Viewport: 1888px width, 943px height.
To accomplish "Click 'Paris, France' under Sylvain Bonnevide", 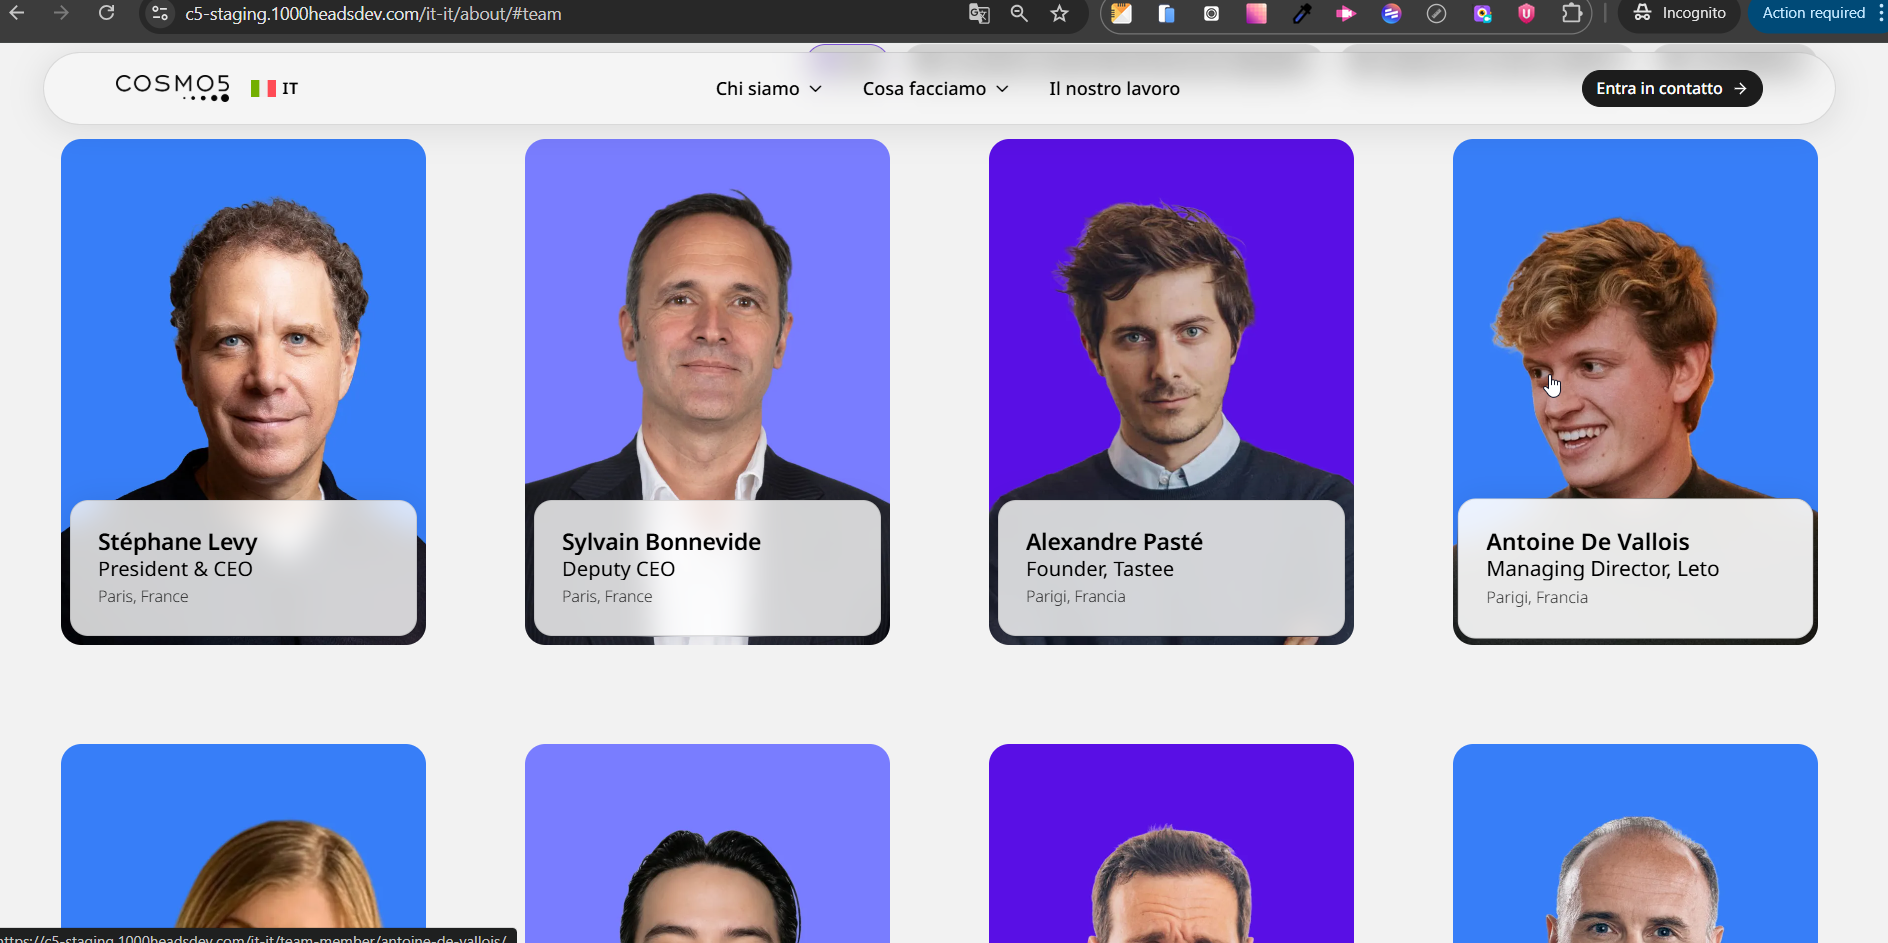I will [x=607, y=597].
